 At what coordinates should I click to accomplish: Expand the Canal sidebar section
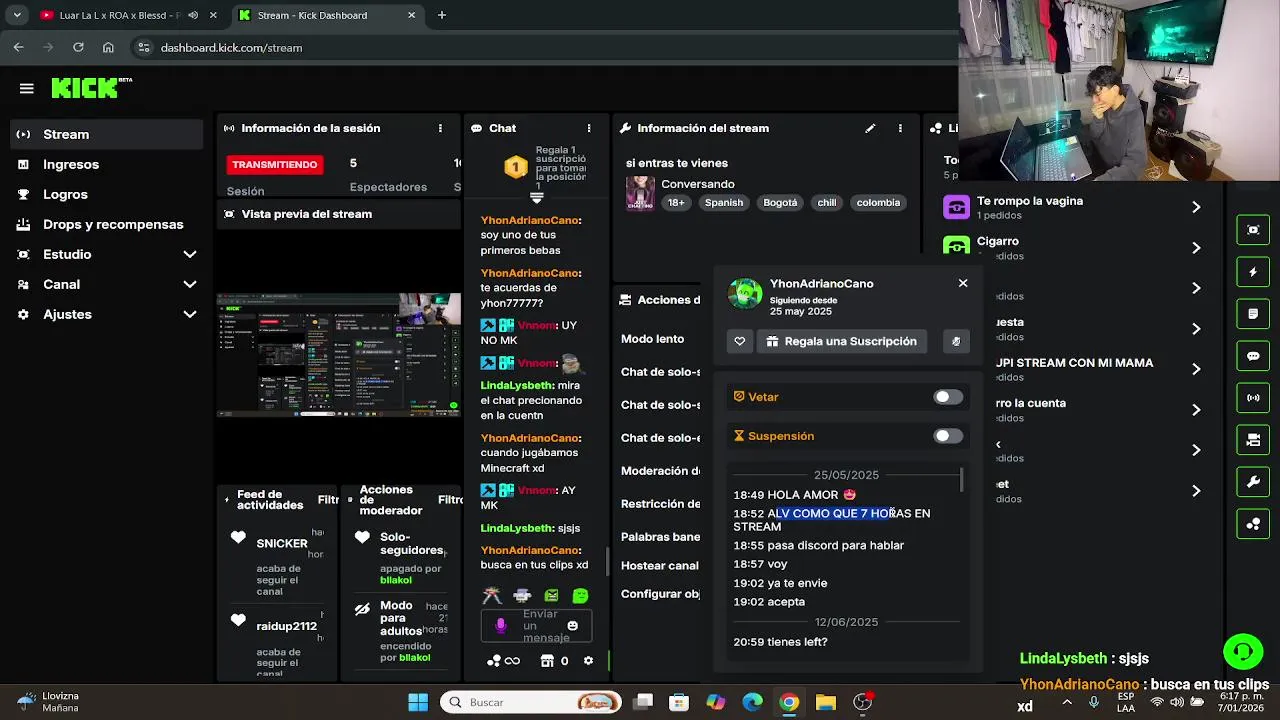[x=189, y=285]
